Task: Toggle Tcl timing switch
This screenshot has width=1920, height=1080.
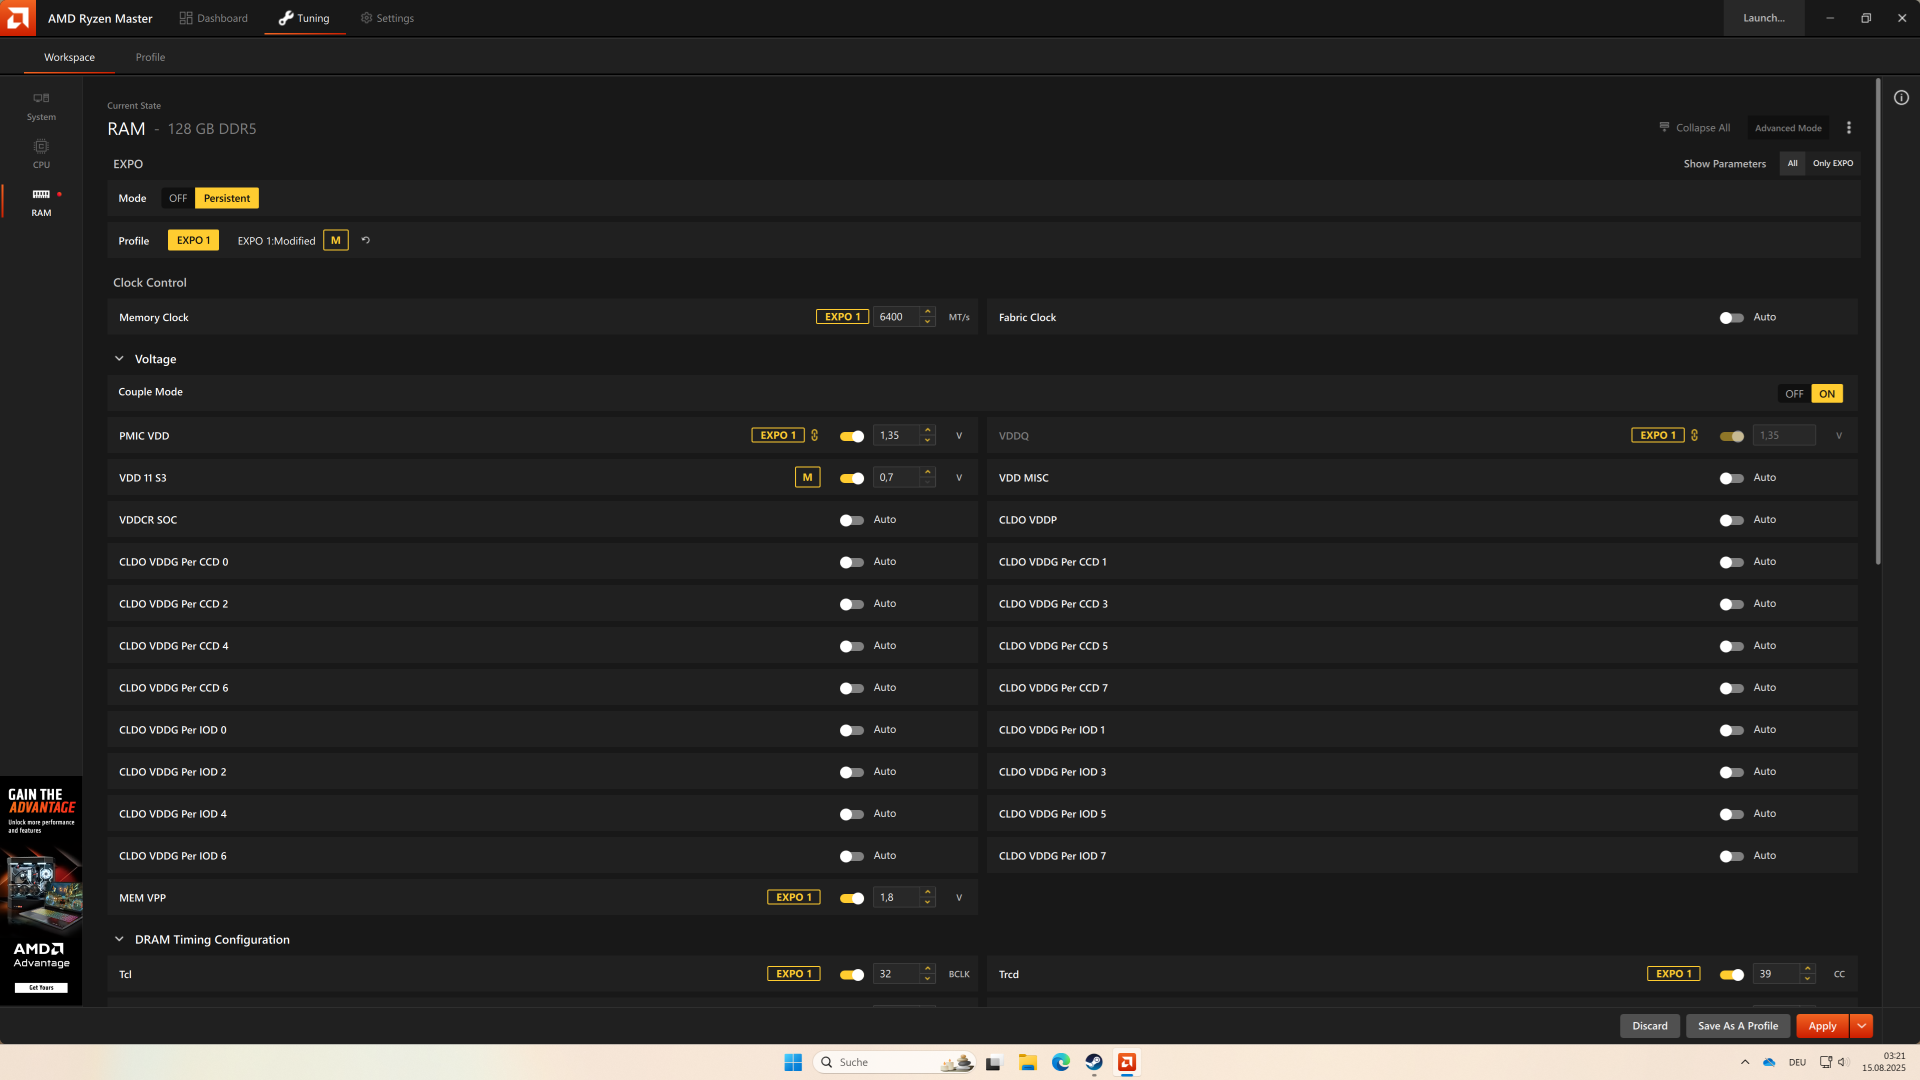Action: 852,975
